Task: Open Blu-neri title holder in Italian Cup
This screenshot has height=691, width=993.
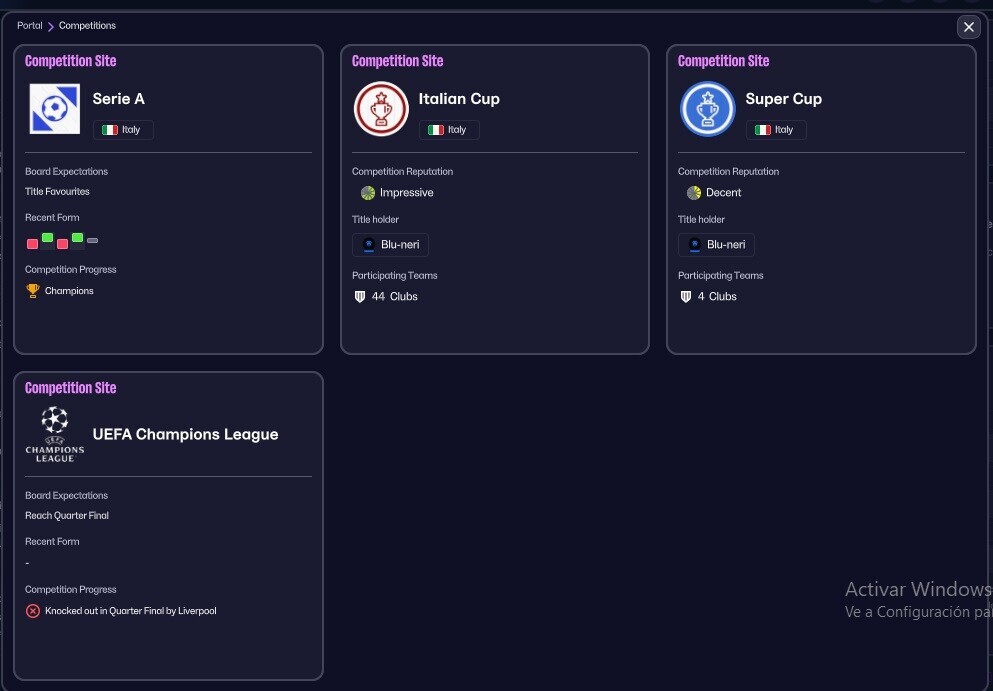Action: (x=390, y=245)
